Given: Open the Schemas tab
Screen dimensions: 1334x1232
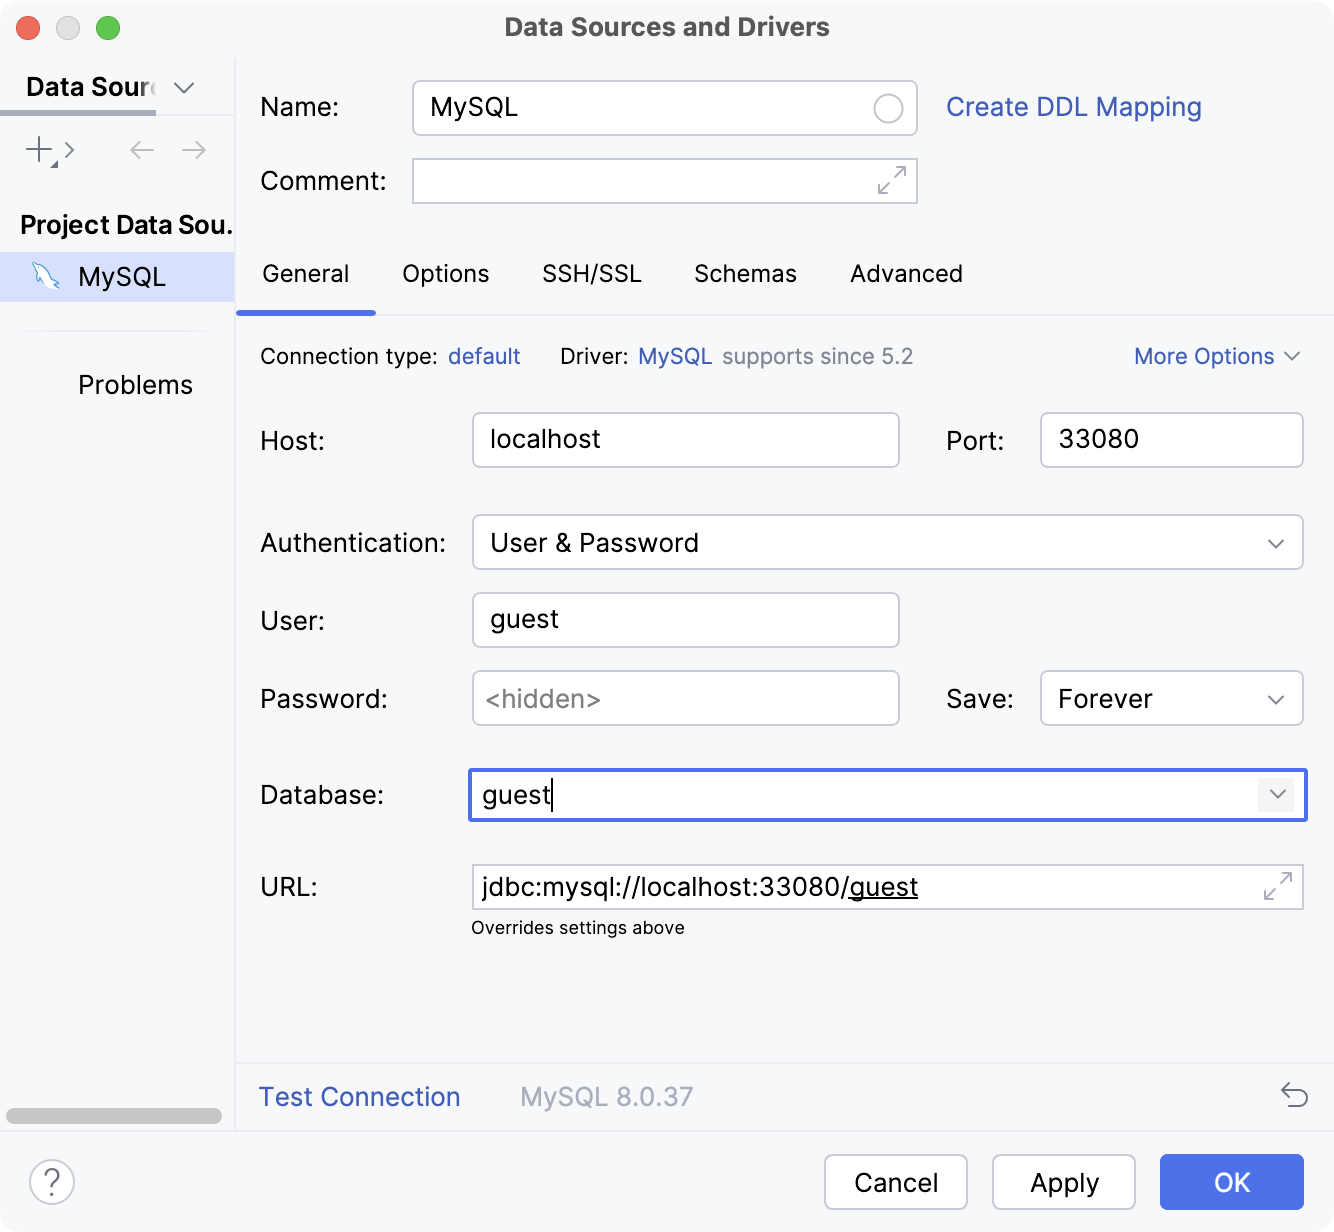Looking at the screenshot, I should tap(744, 274).
